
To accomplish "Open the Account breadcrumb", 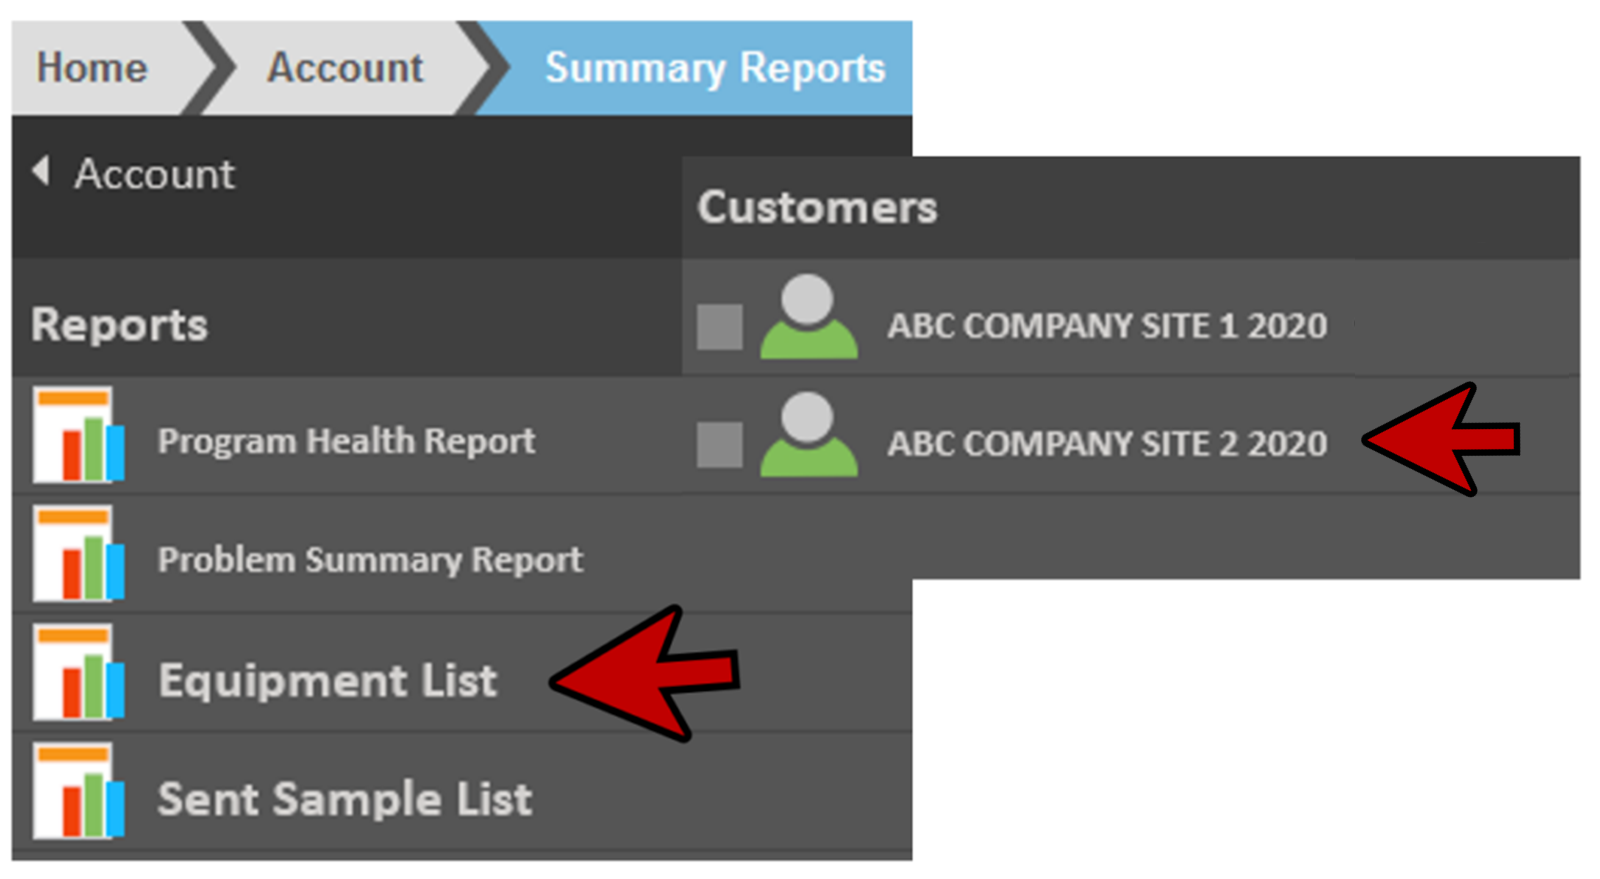I will point(345,68).
